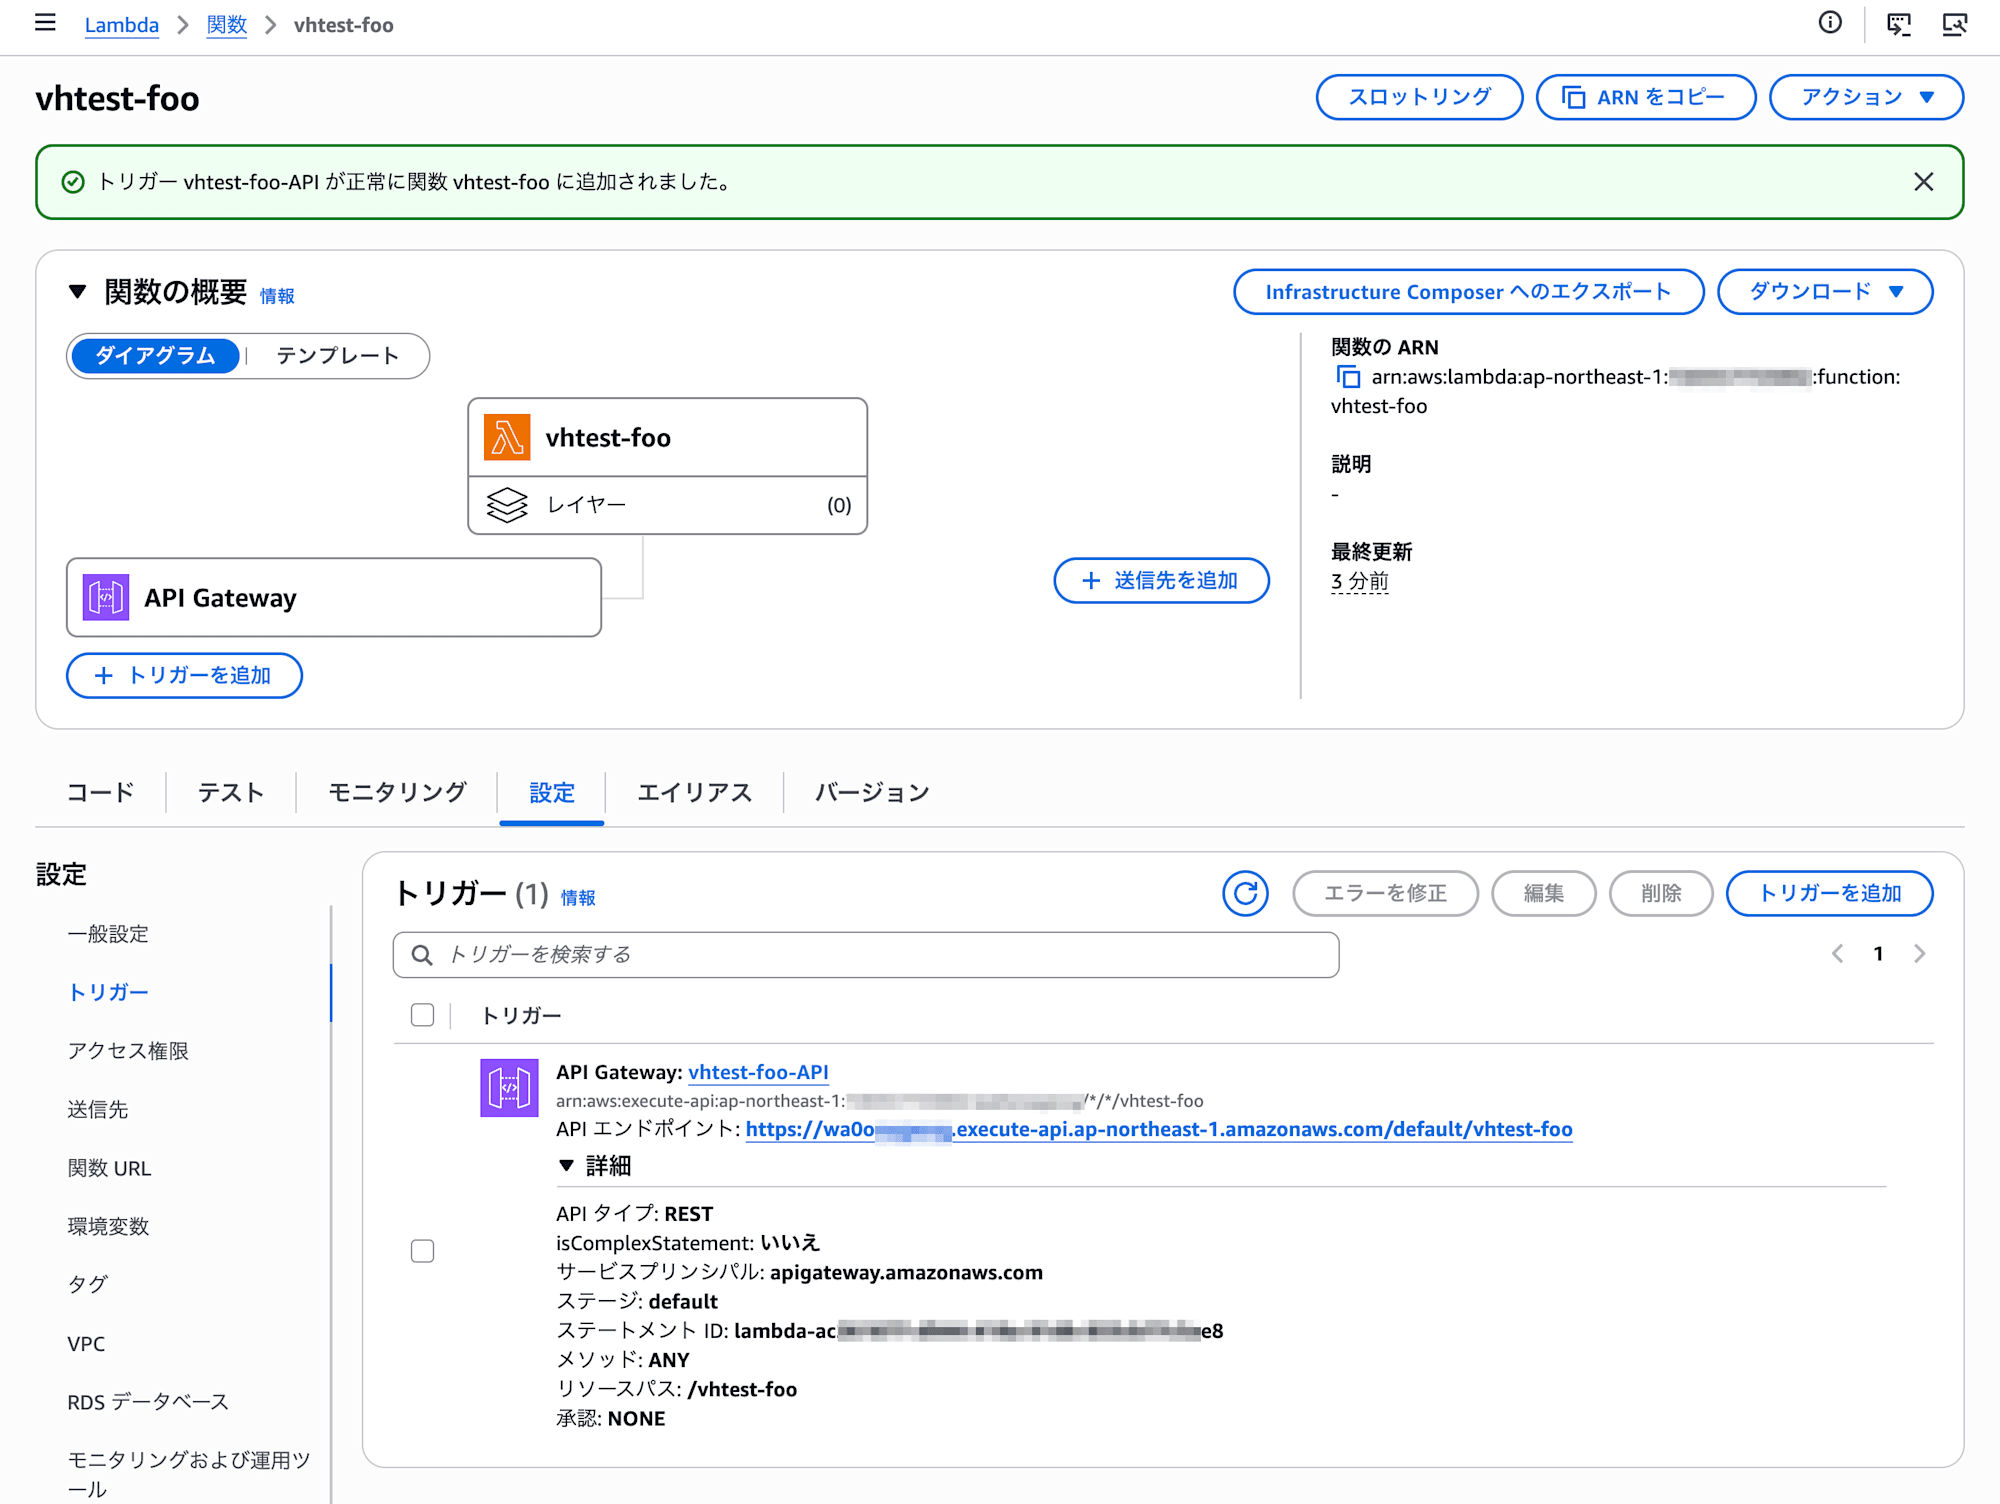Click the API Gateway icon in the diagram
2000x1504 pixels.
tap(106, 598)
